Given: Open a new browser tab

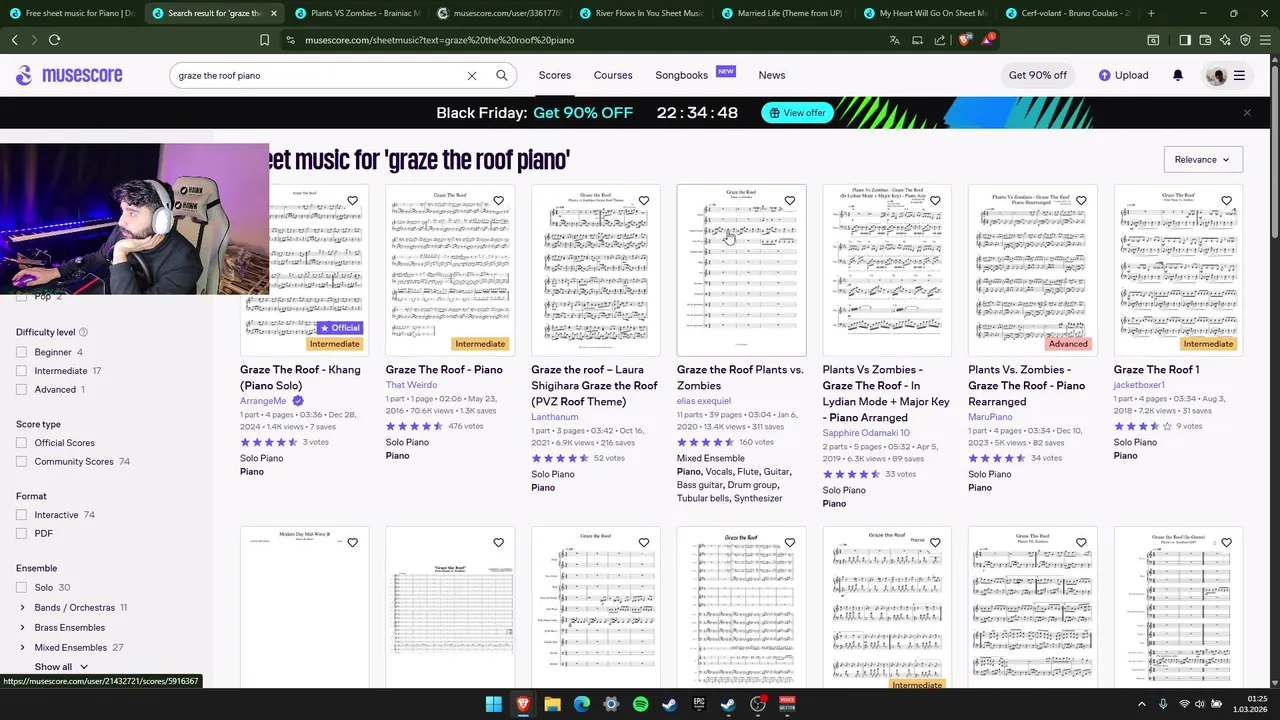Looking at the screenshot, I should tap(1151, 13).
